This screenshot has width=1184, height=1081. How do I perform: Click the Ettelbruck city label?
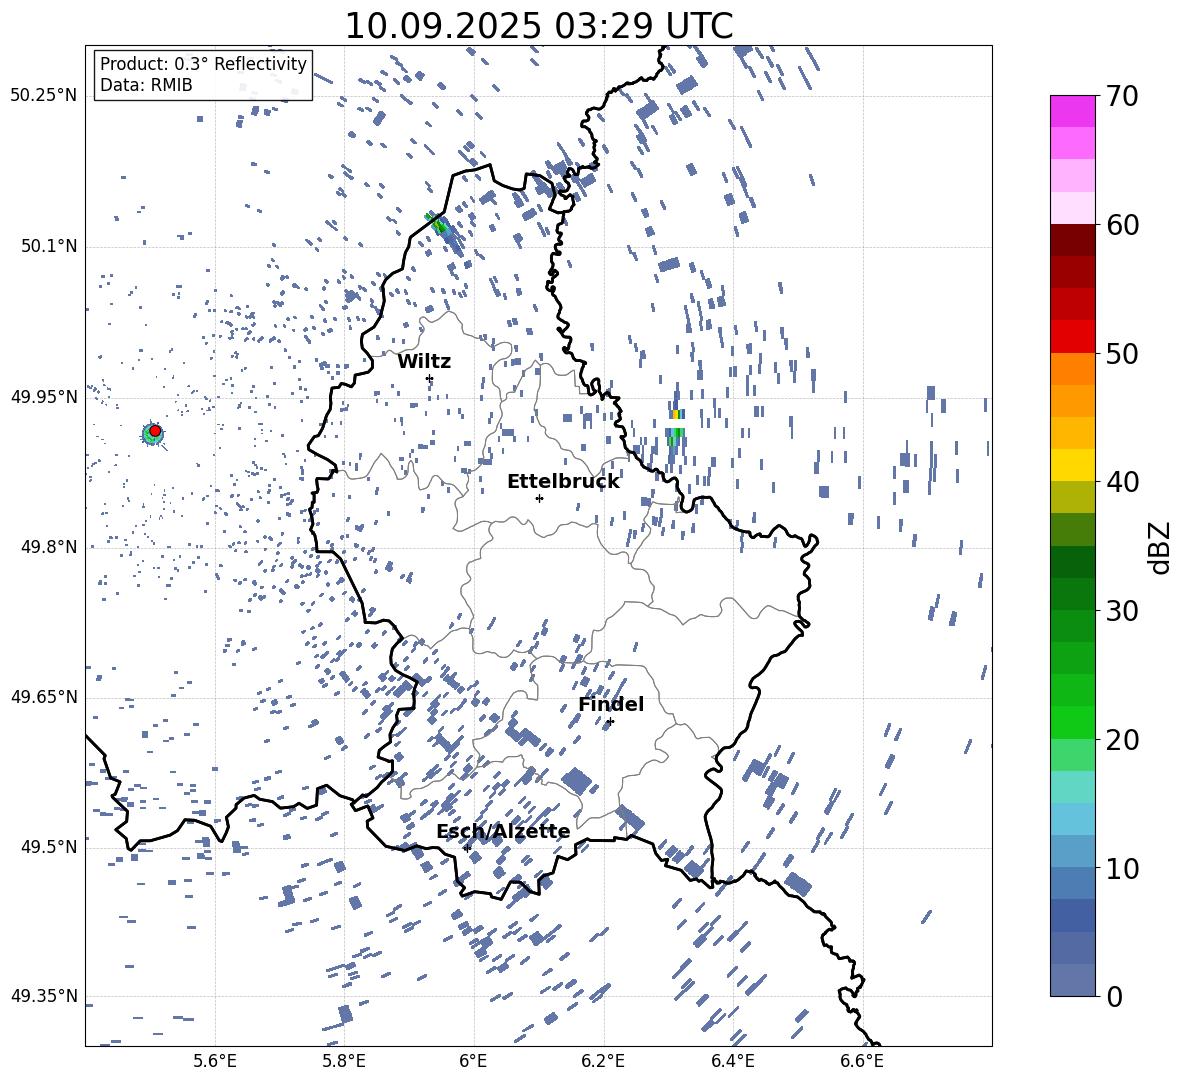pyautogui.click(x=563, y=482)
